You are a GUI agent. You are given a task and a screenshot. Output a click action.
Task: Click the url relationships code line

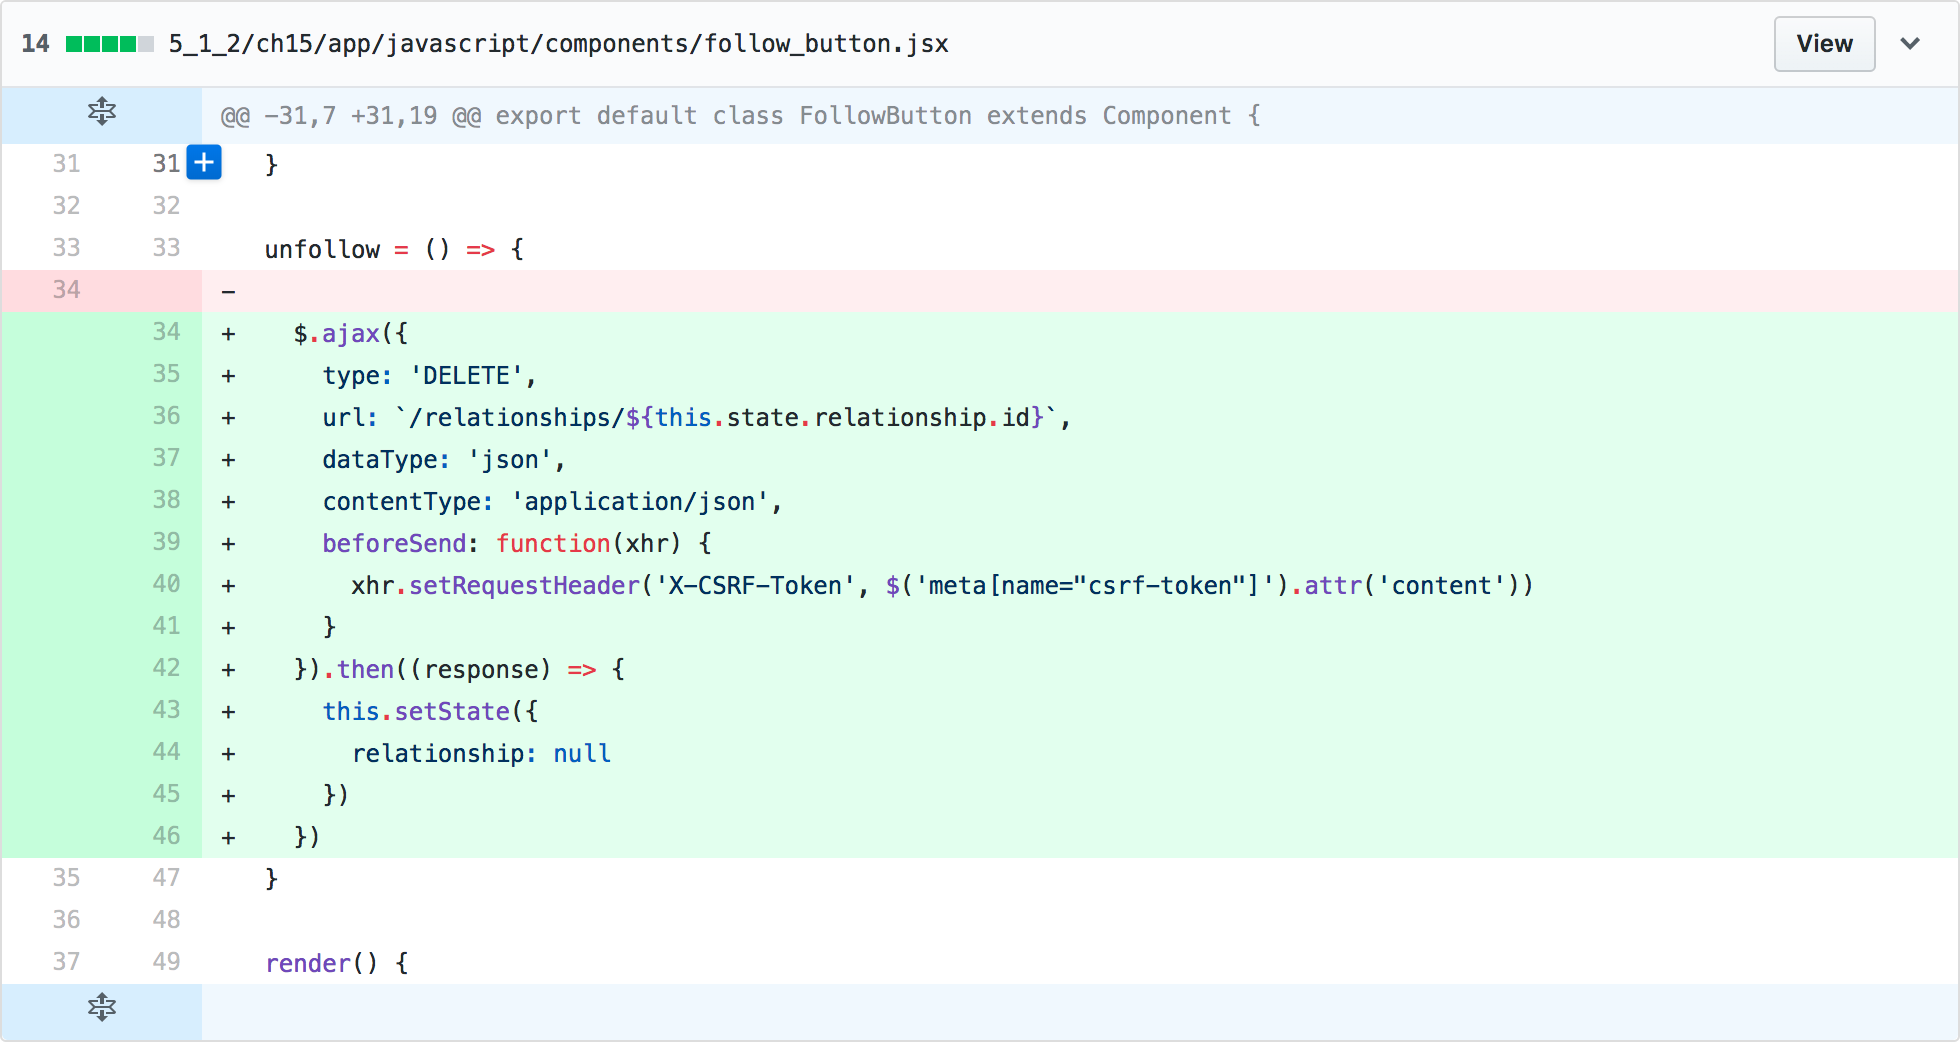click(x=696, y=417)
